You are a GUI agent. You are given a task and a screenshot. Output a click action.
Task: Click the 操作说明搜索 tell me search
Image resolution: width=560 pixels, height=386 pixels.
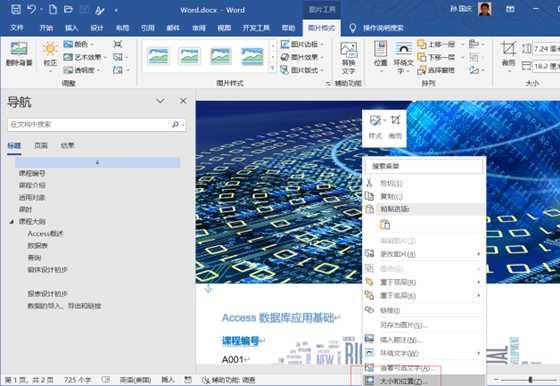pyautogui.click(x=383, y=28)
